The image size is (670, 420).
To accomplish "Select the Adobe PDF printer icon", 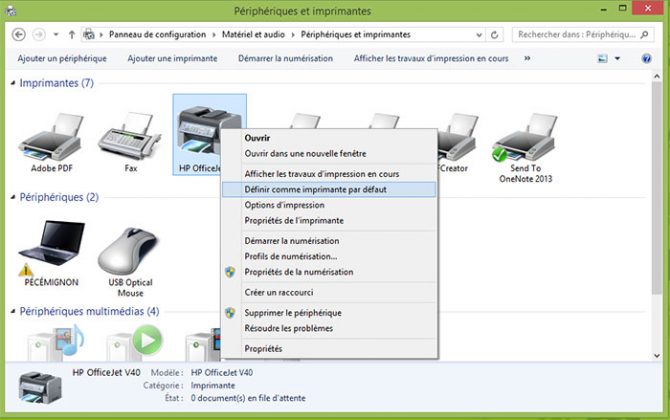I will (x=51, y=137).
